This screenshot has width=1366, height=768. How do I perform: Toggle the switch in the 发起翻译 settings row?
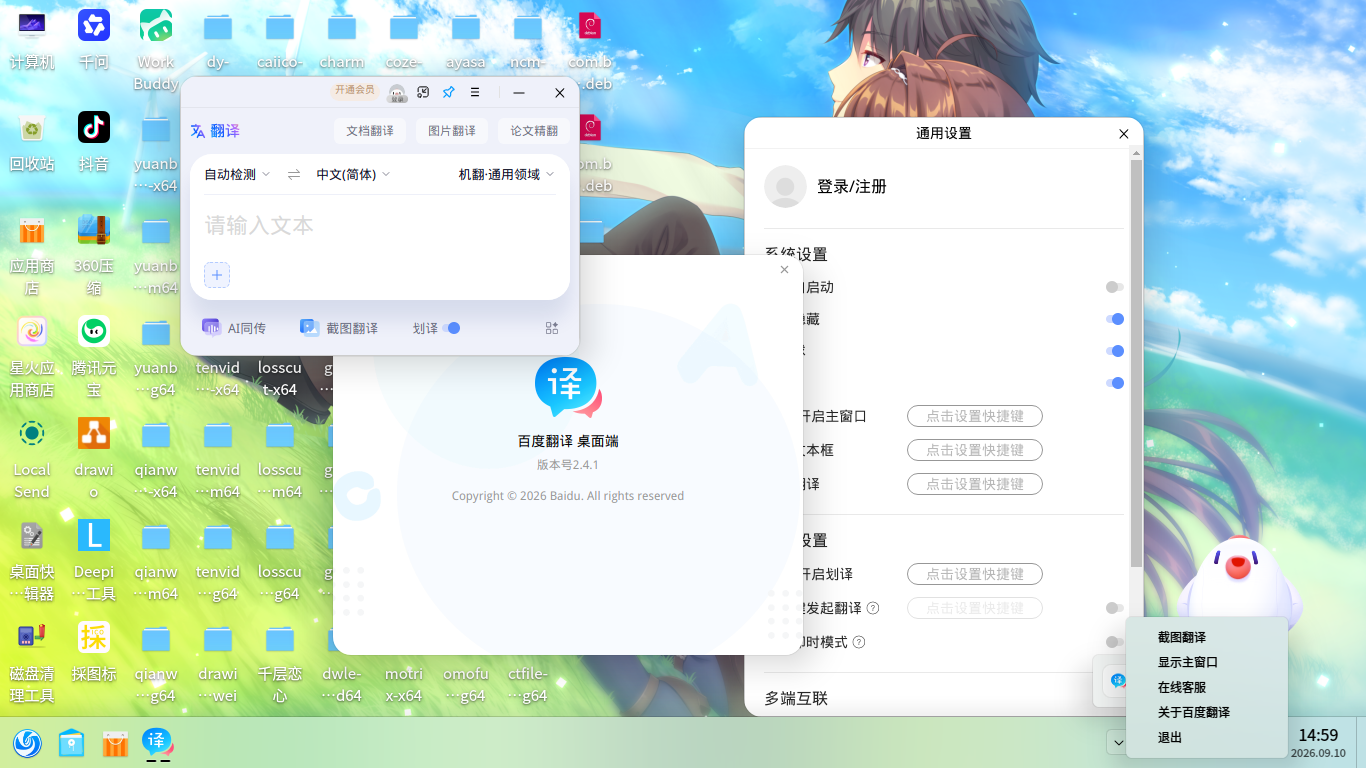click(1114, 608)
